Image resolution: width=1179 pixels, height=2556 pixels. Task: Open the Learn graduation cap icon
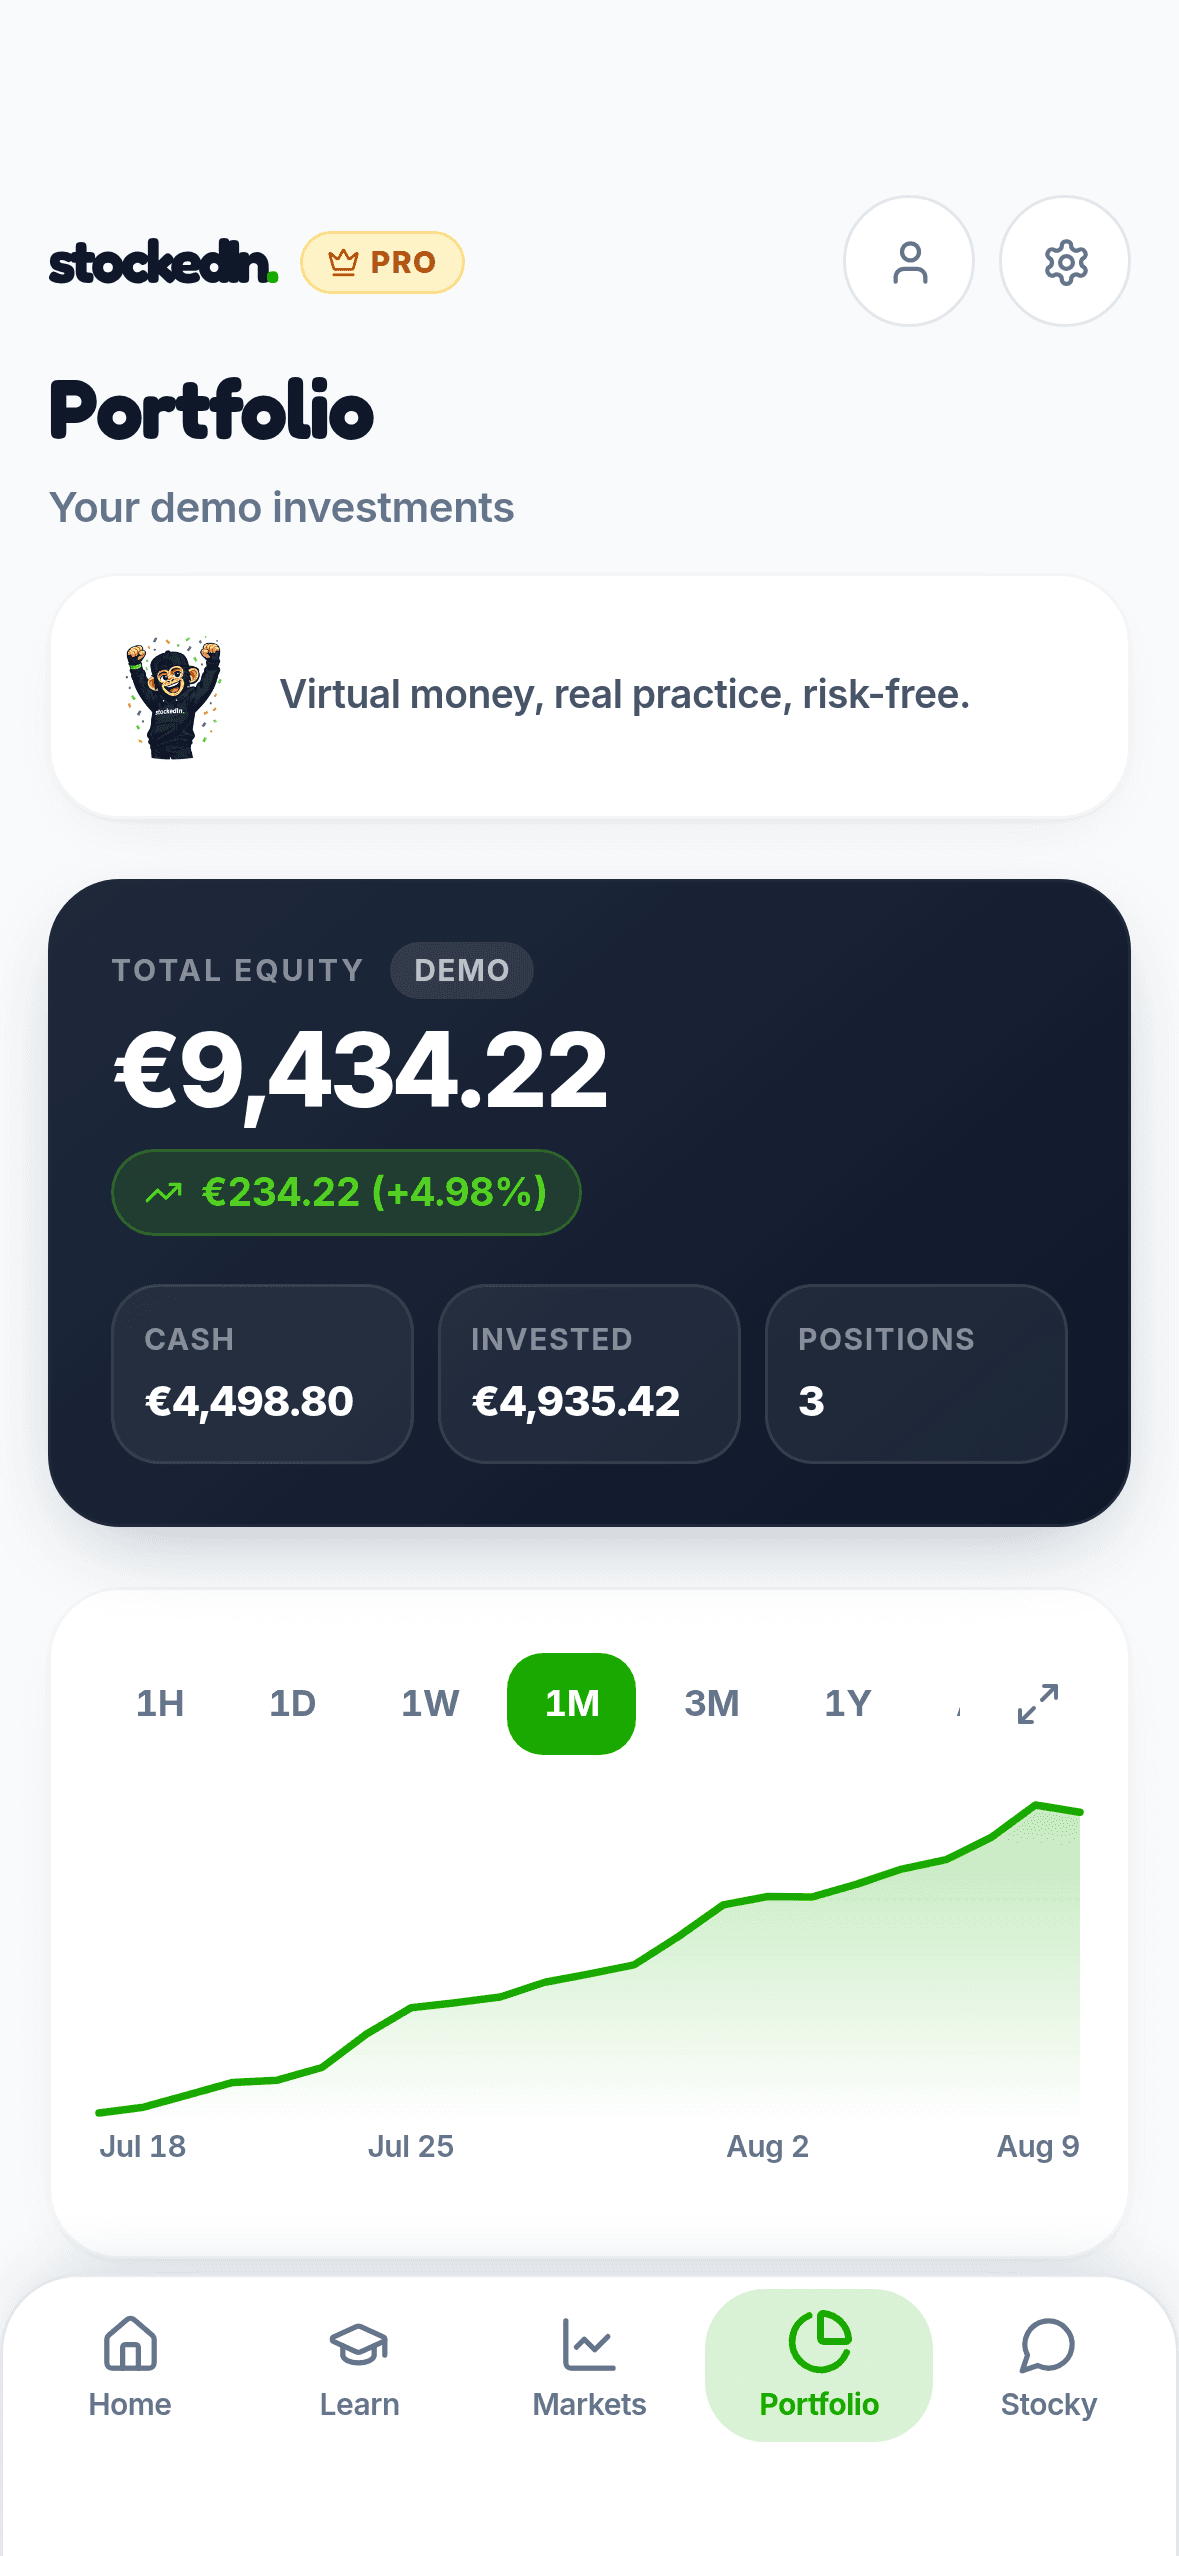click(359, 2344)
